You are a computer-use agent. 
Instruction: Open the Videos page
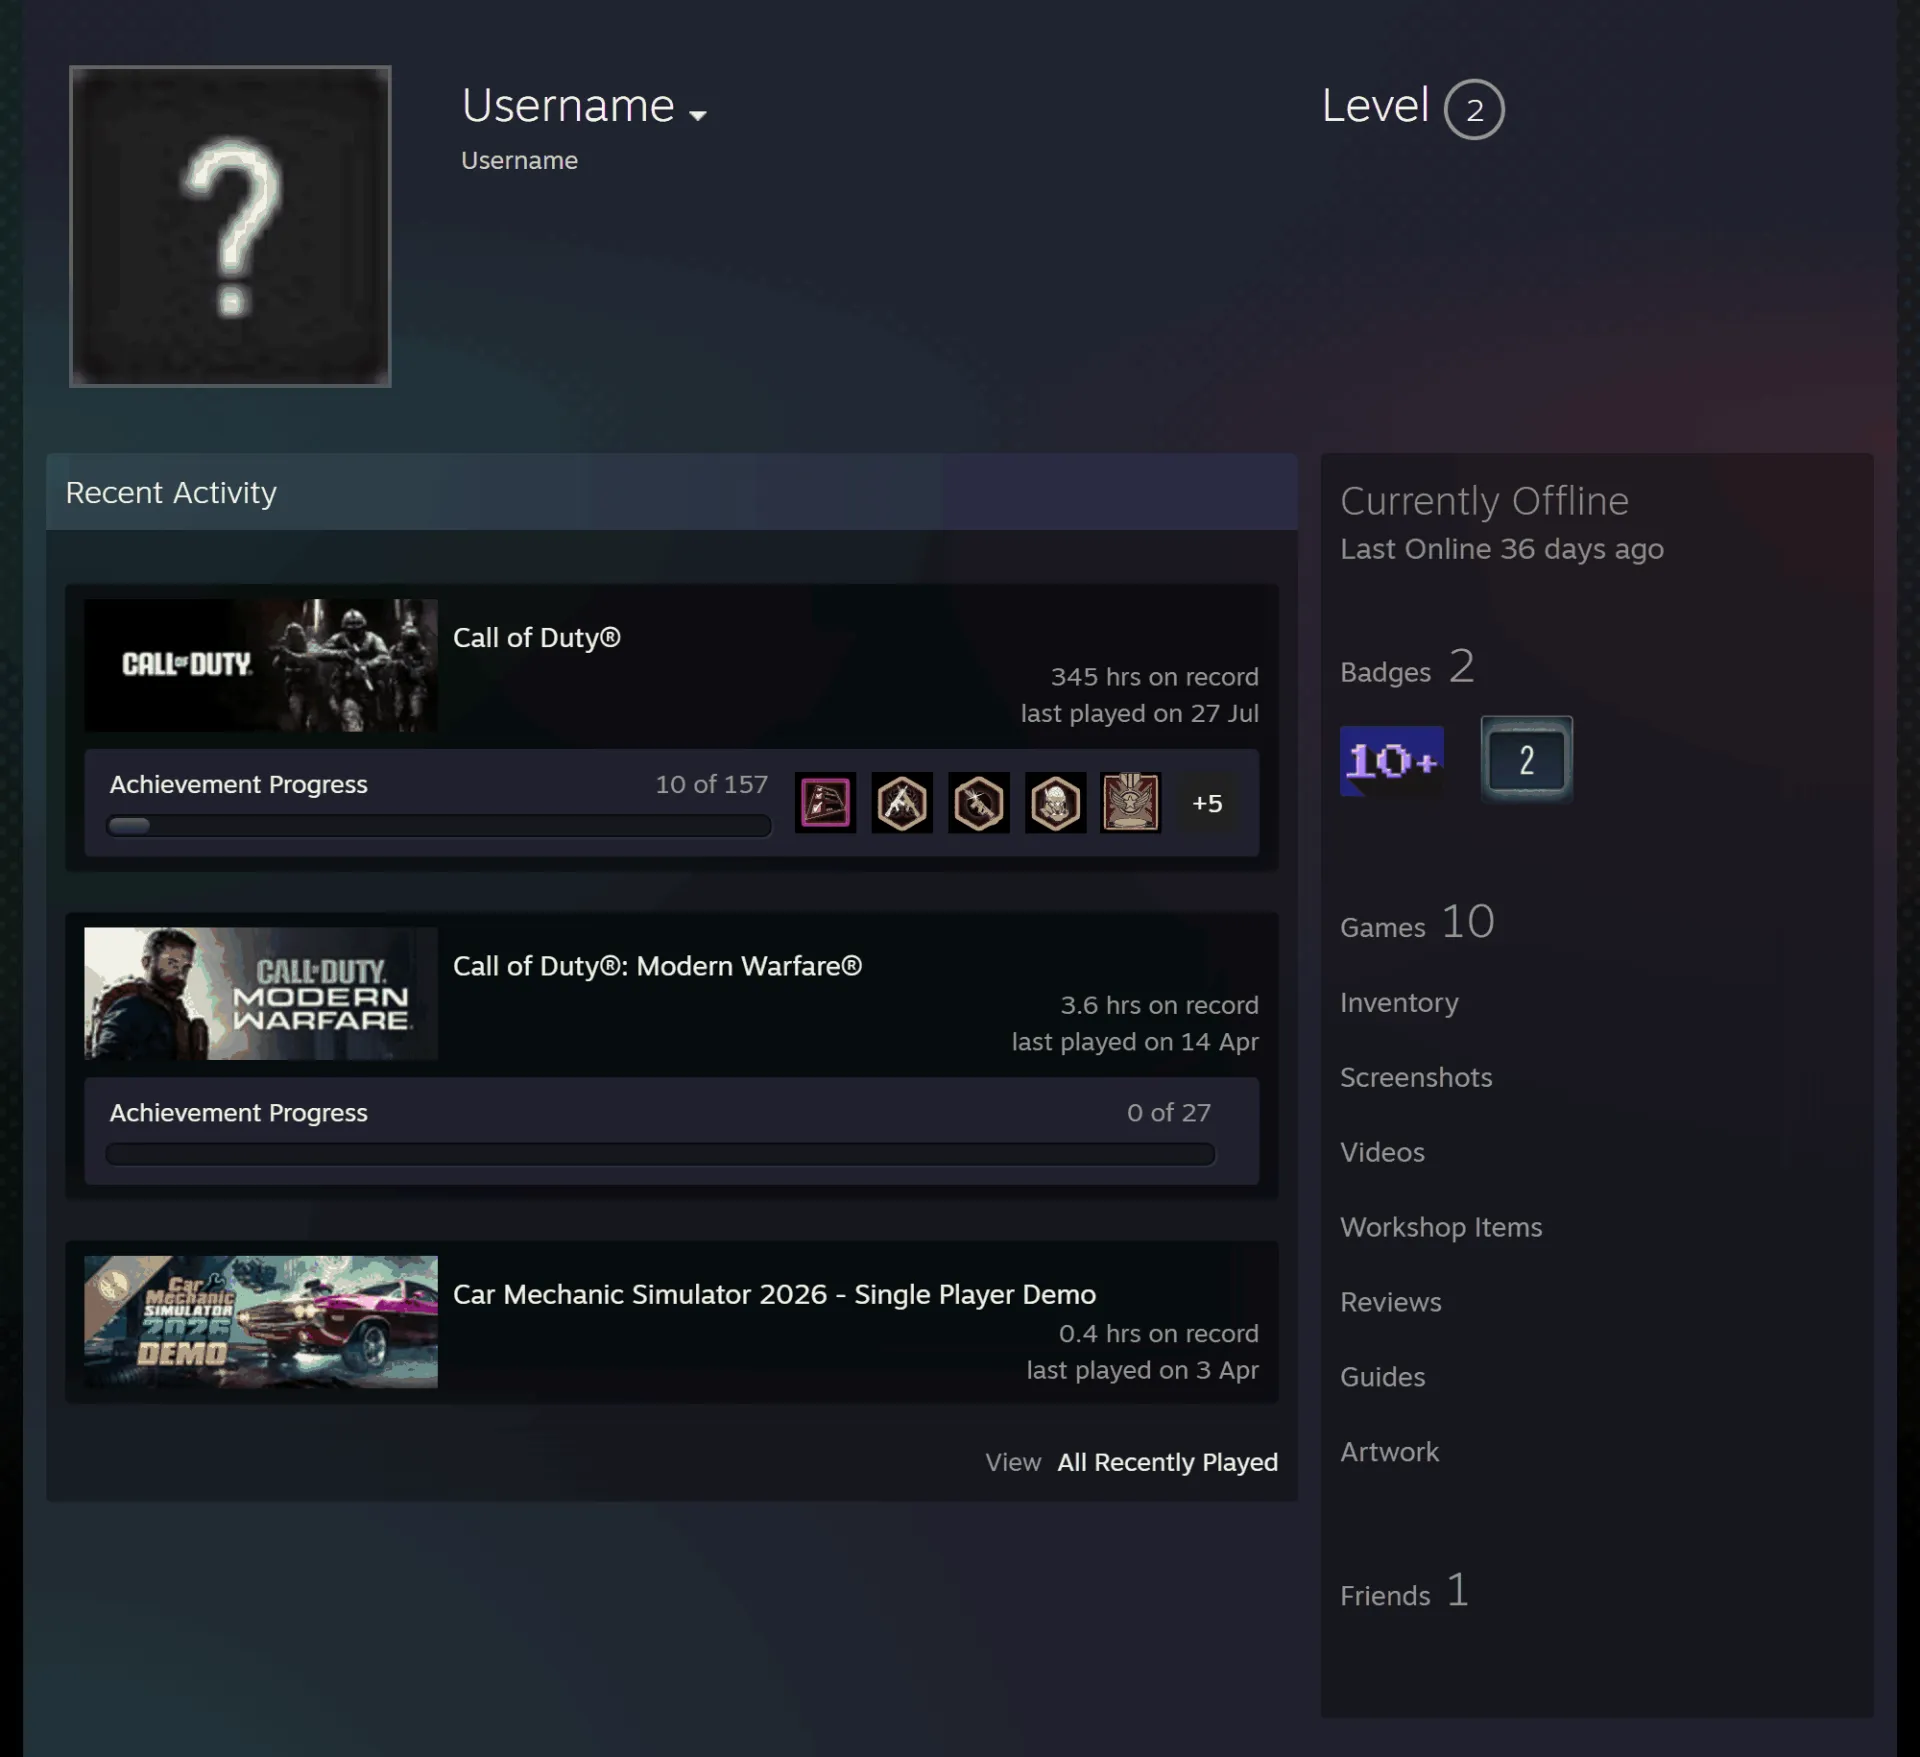pos(1382,1152)
